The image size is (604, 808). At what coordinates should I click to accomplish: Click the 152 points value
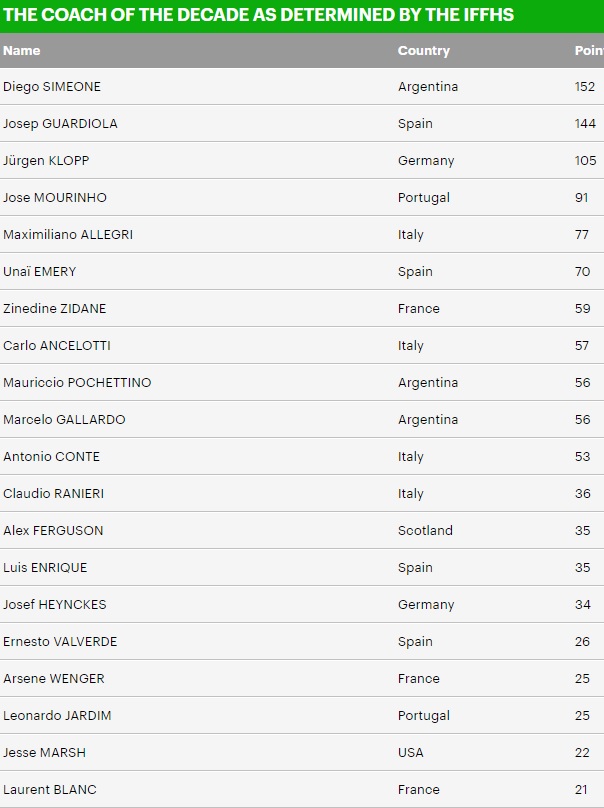click(585, 87)
